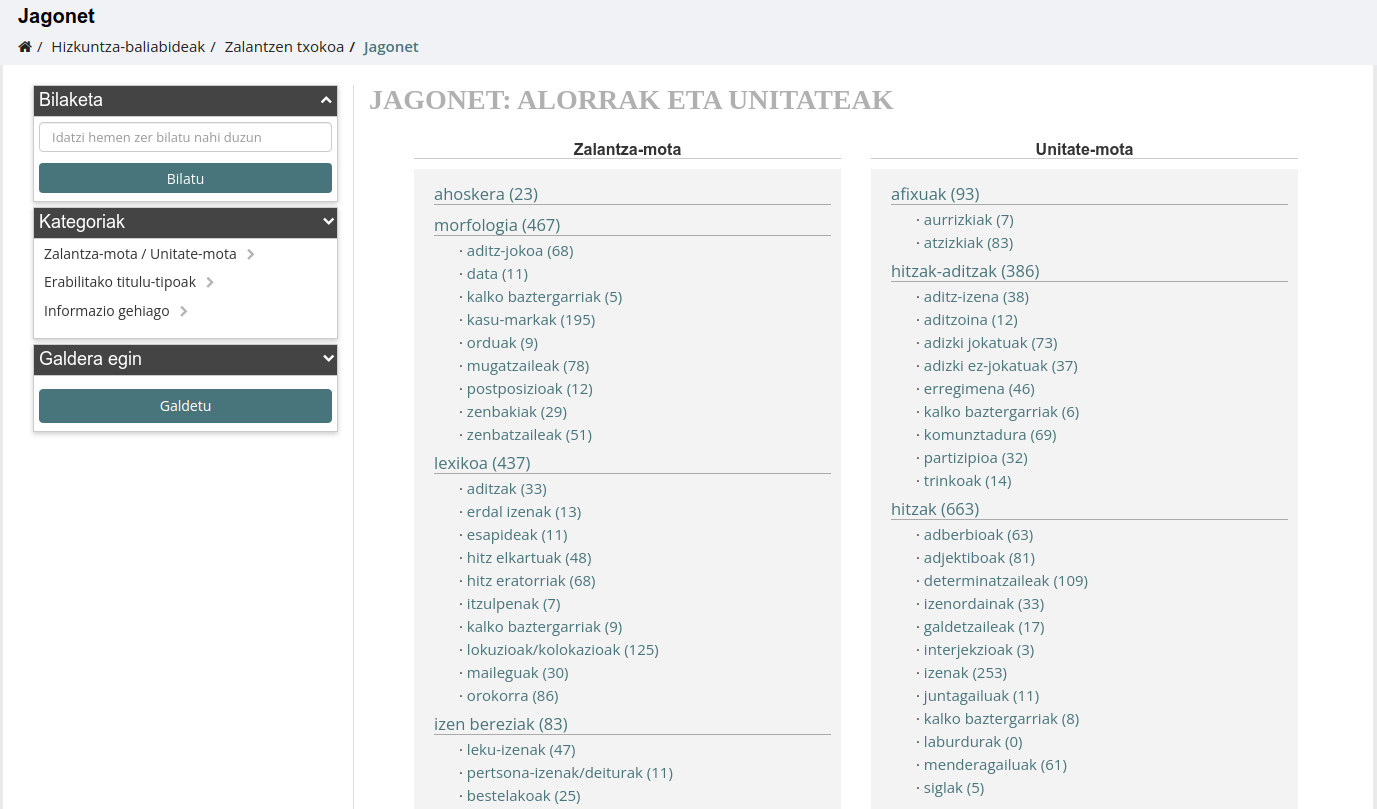
Task: Open erdal izenak (13) link
Action: coord(524,512)
